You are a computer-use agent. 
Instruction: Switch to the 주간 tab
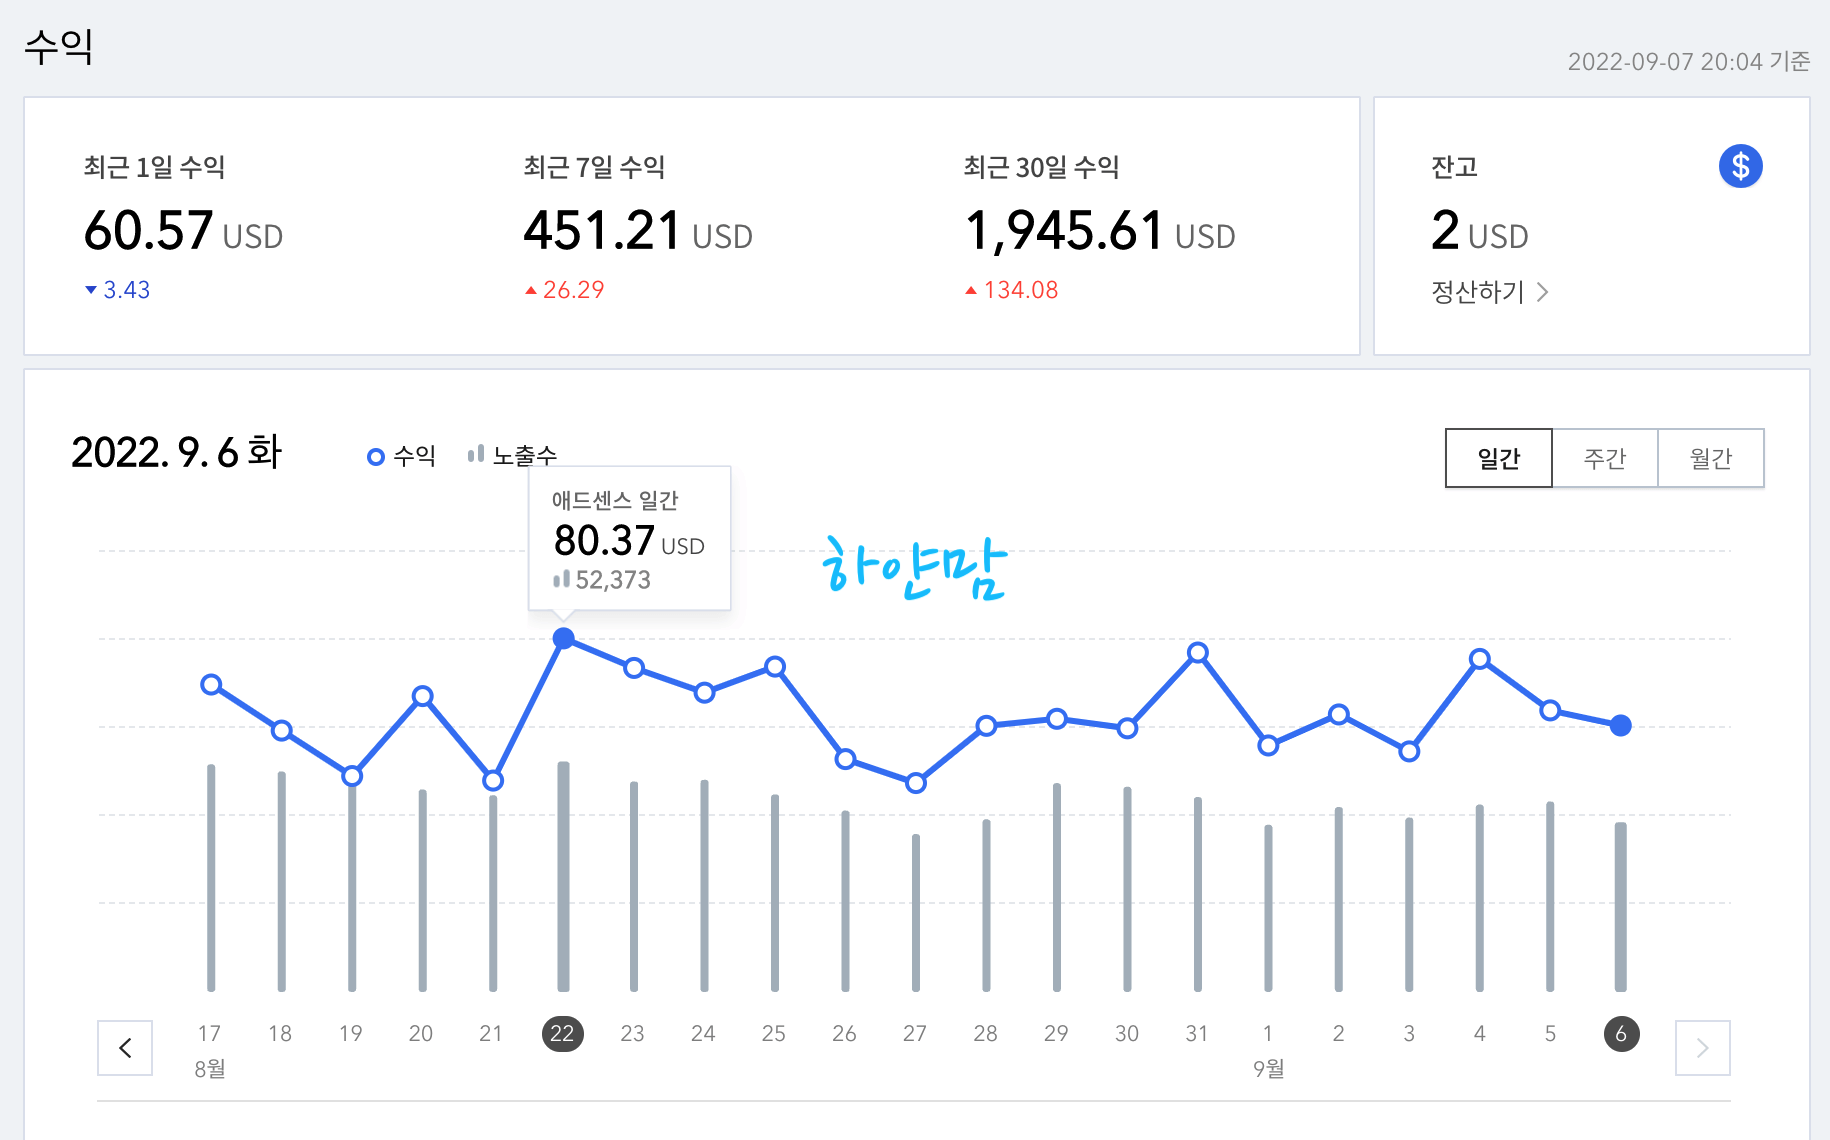[x=1605, y=457]
